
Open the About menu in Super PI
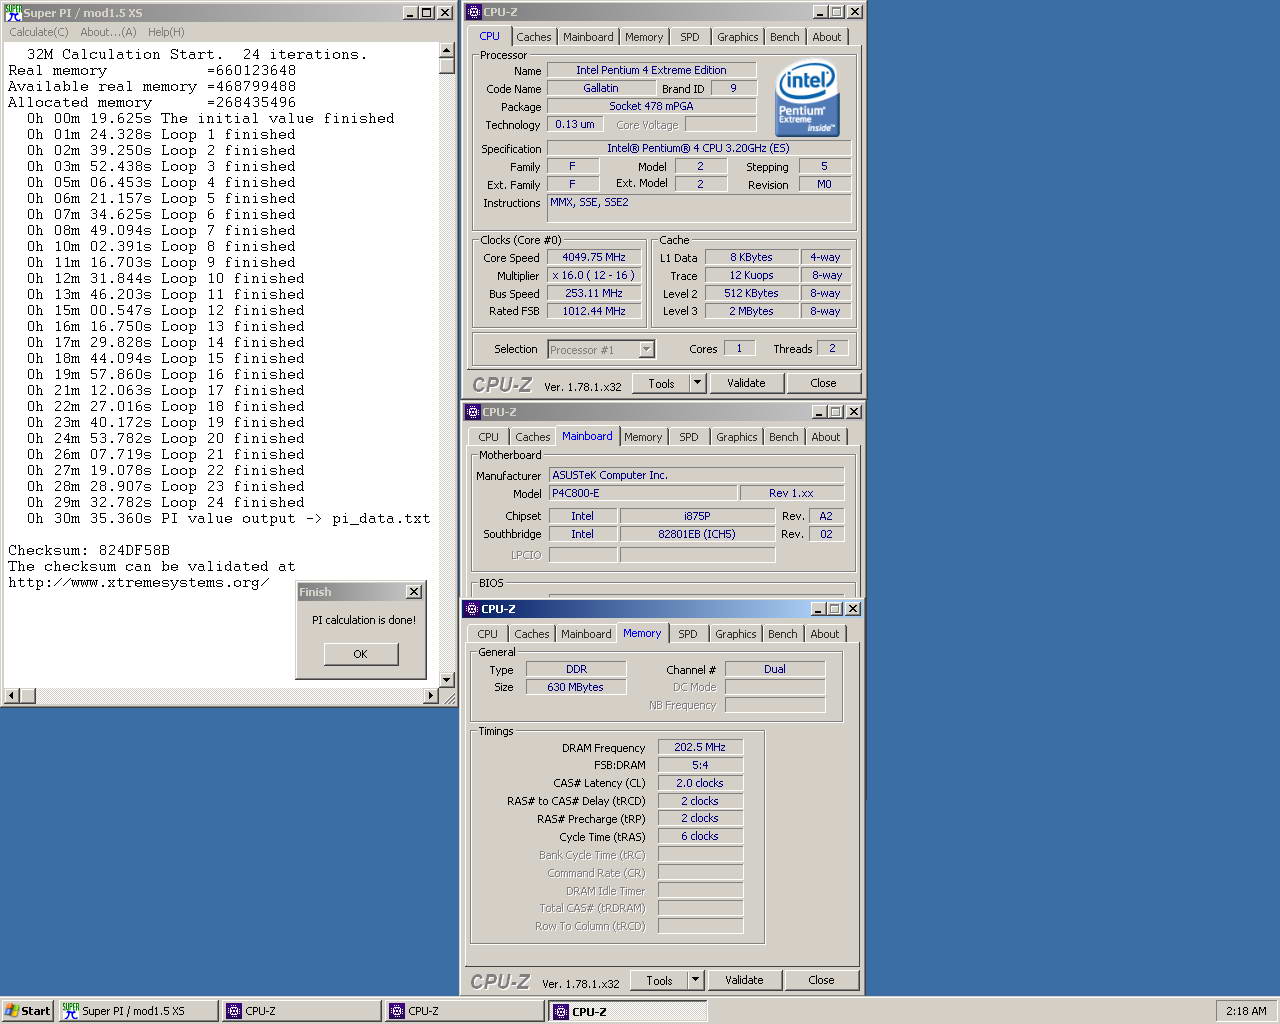[108, 32]
